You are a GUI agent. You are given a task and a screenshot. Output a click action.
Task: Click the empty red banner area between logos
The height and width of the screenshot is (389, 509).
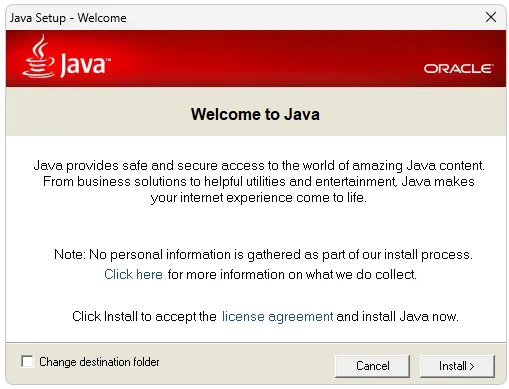267,59
